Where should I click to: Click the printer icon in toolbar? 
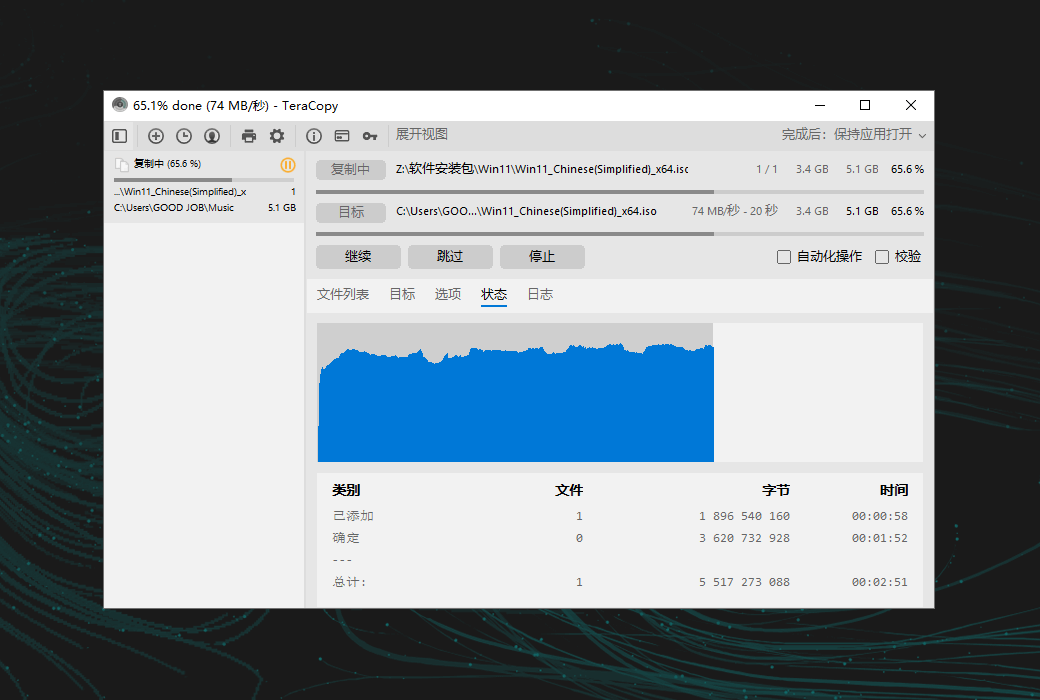249,136
